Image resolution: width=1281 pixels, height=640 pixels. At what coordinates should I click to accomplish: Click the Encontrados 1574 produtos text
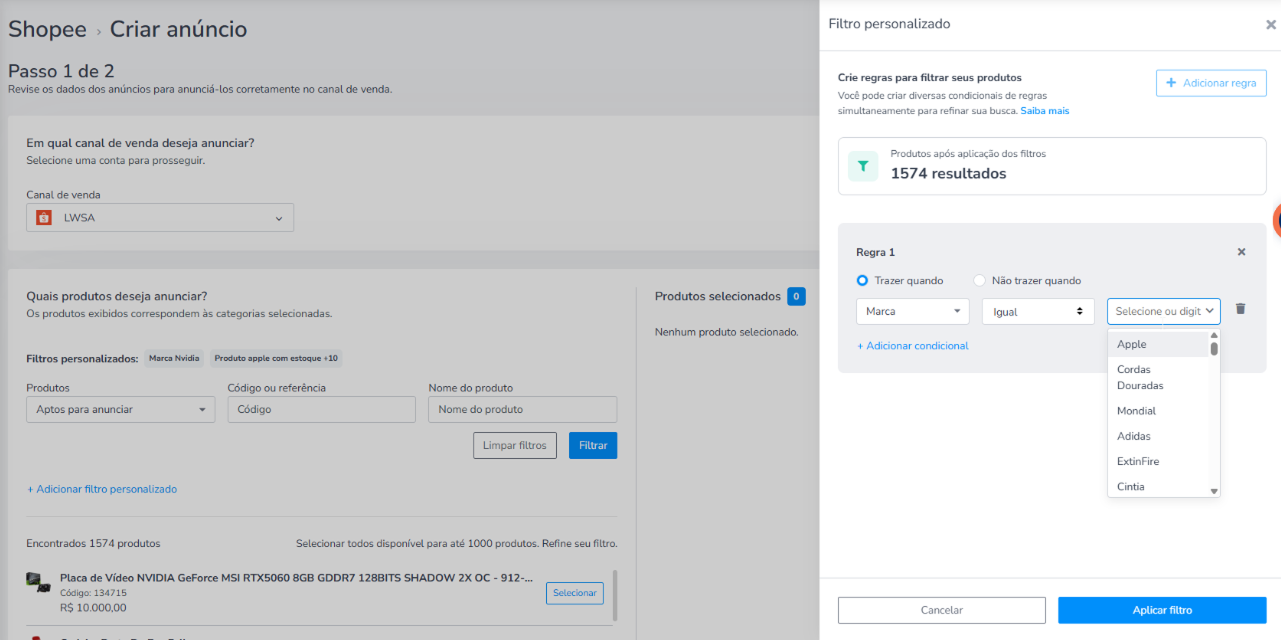(93, 544)
